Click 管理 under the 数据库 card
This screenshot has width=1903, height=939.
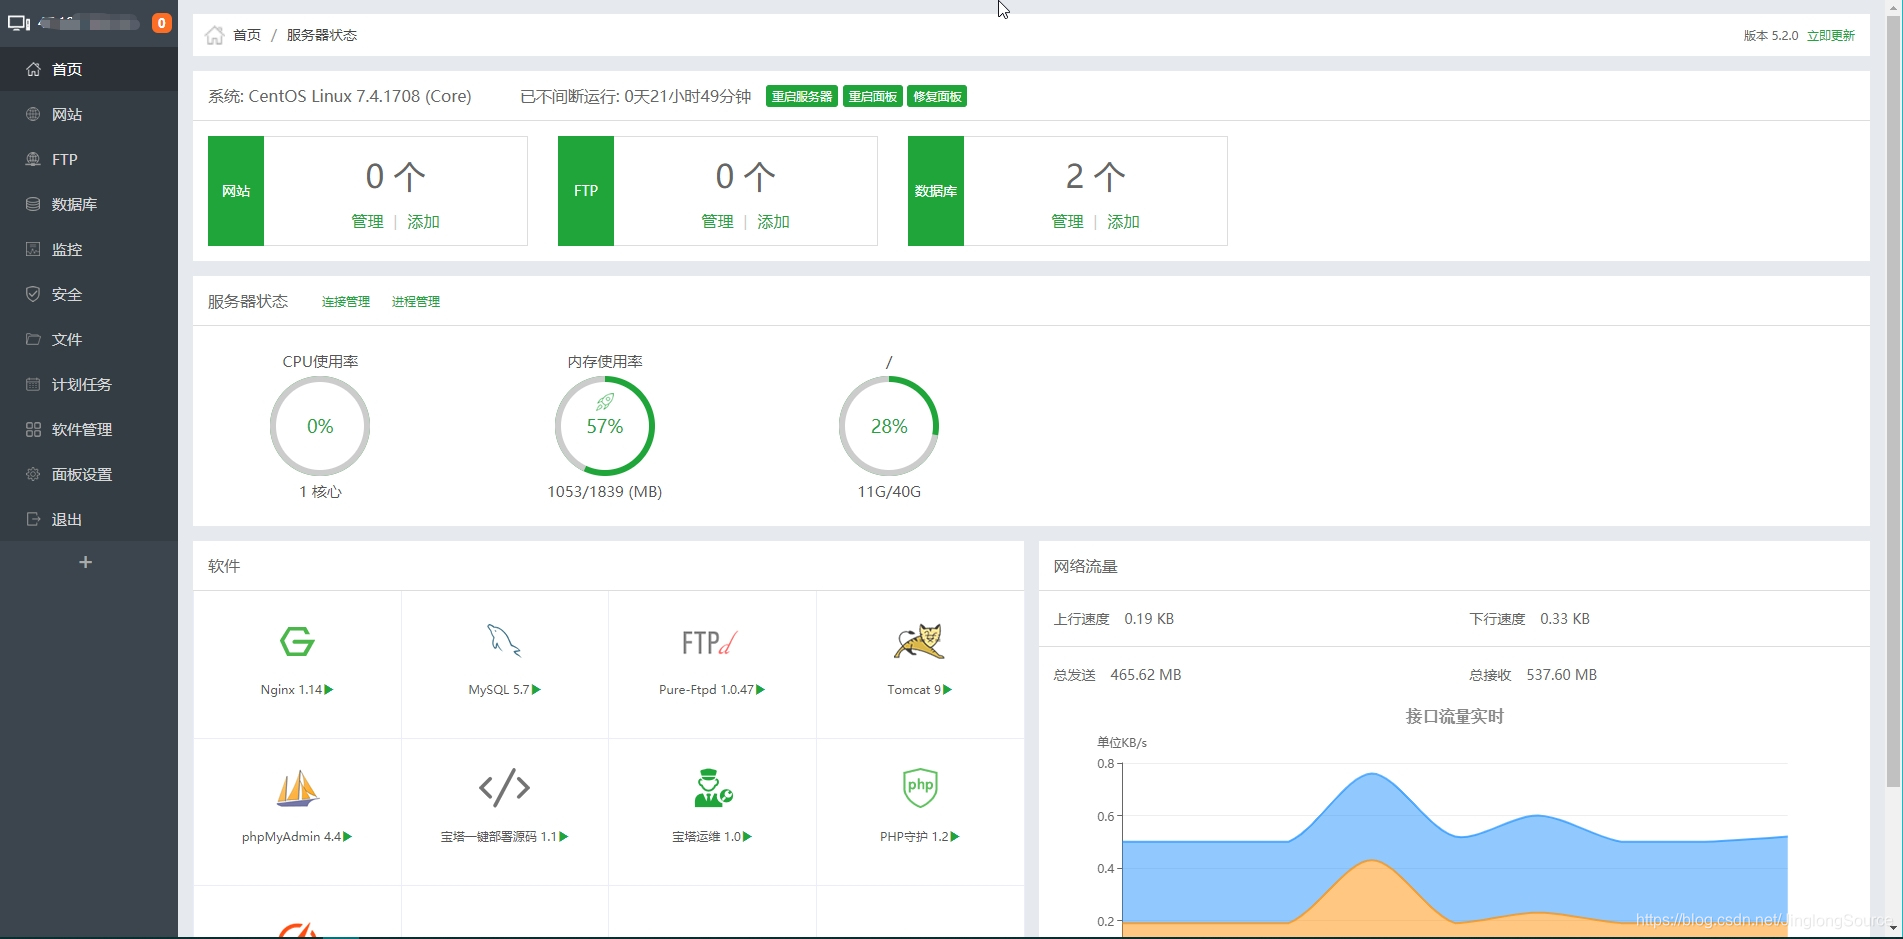[1067, 221]
